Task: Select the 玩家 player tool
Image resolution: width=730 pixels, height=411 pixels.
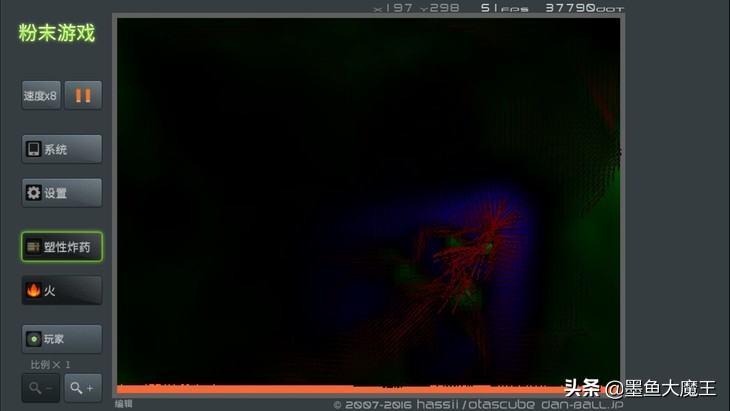Action: click(x=62, y=339)
